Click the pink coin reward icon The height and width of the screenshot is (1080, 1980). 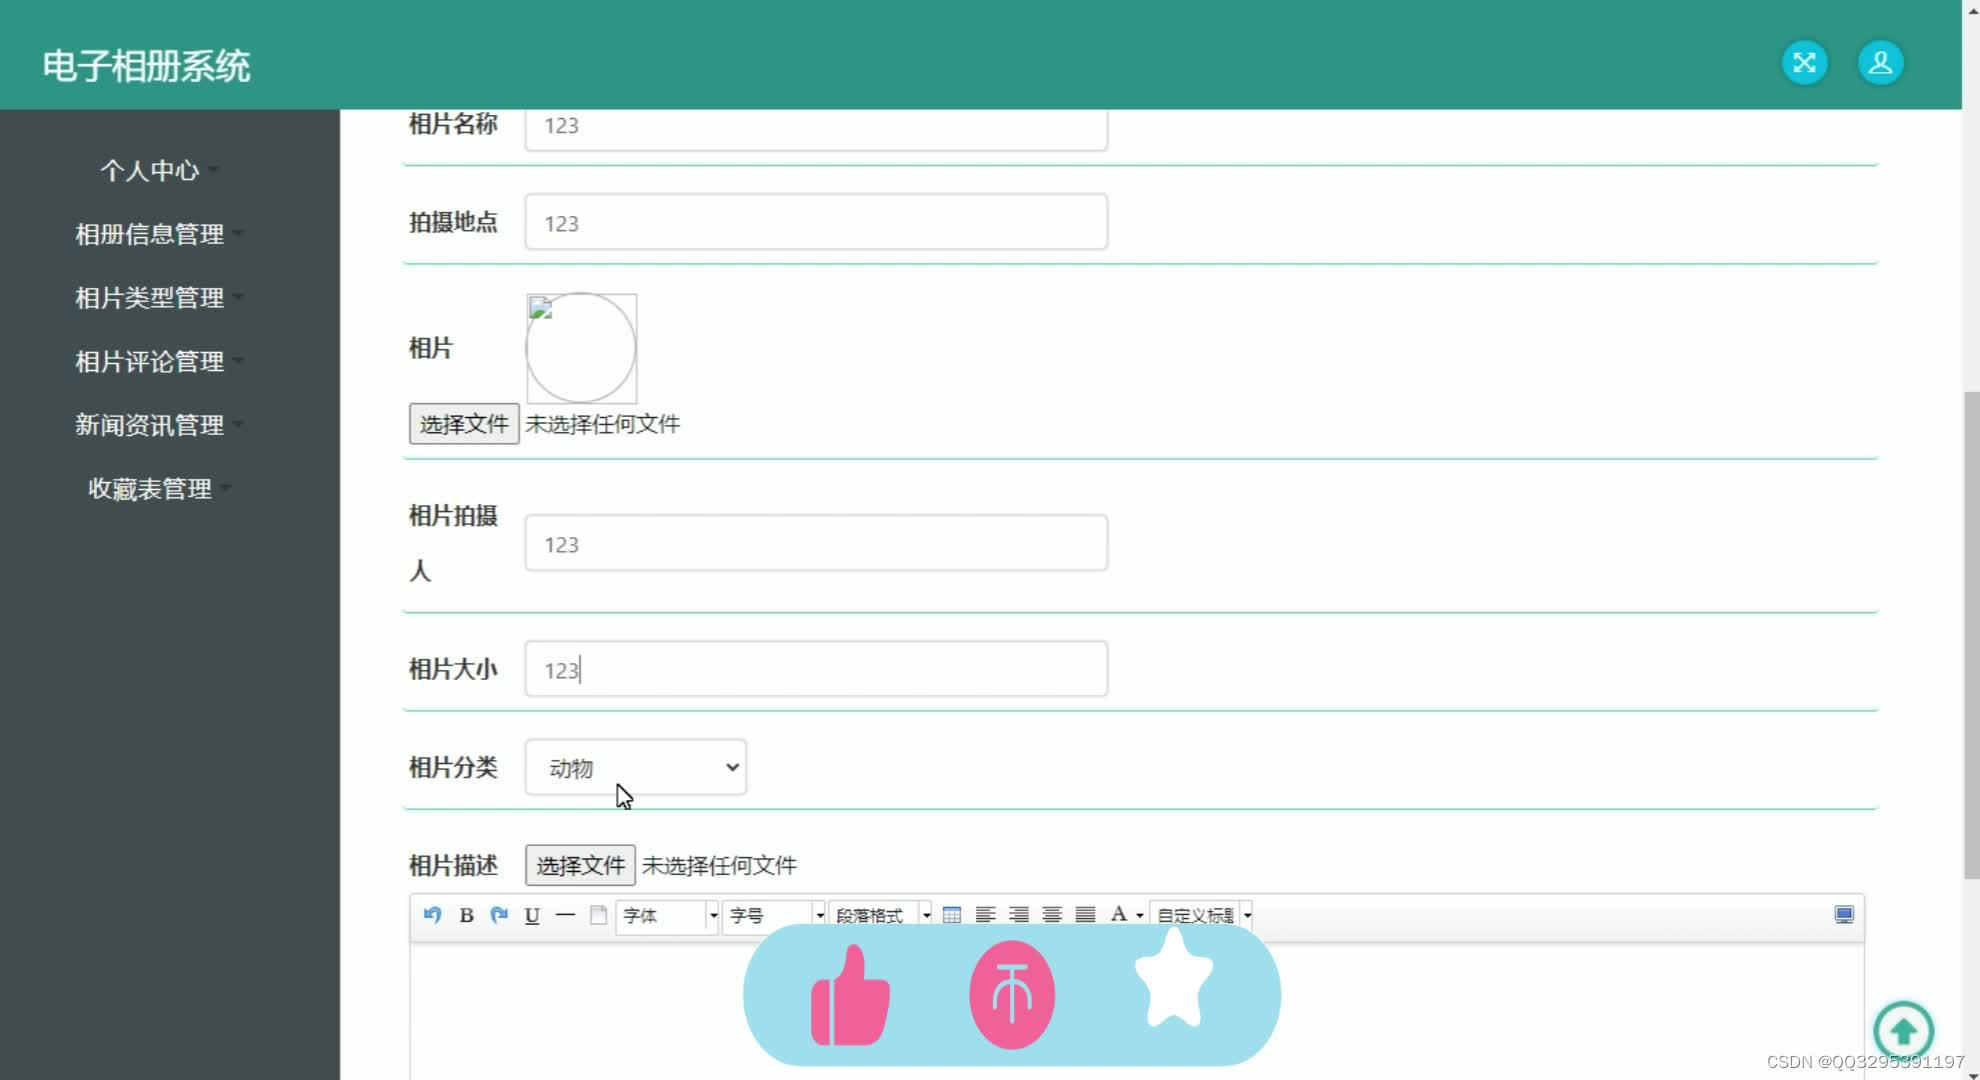[1012, 995]
